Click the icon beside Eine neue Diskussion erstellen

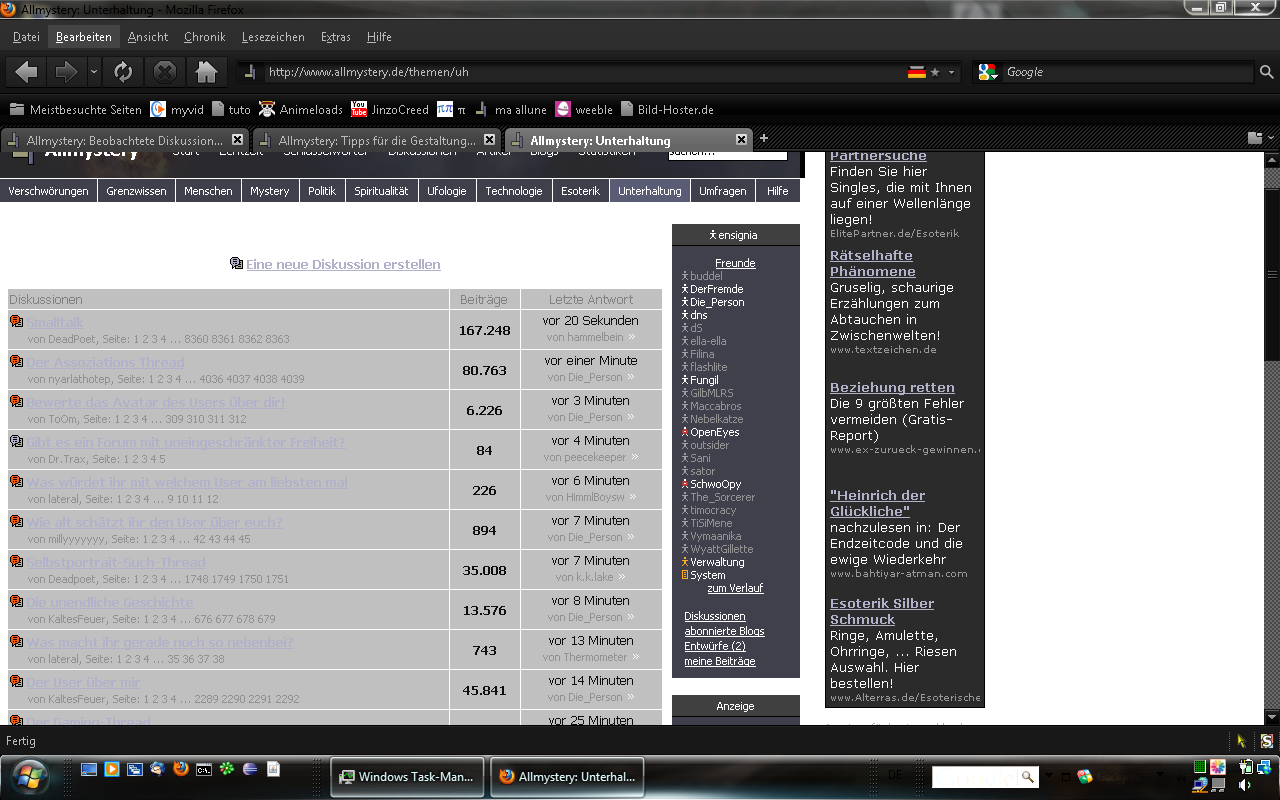click(236, 264)
